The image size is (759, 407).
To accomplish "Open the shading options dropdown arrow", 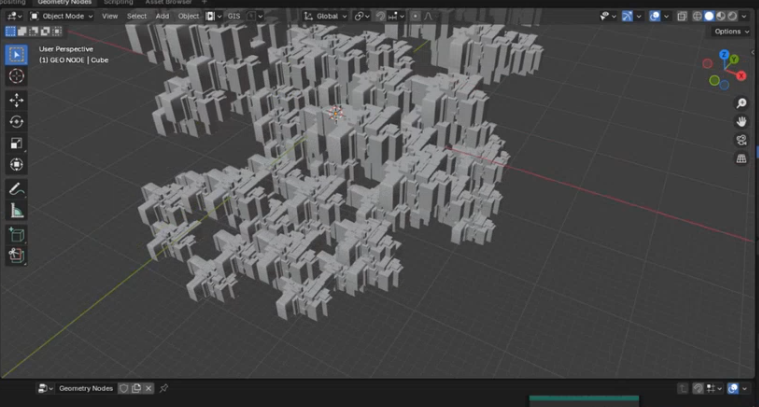I will (744, 16).
